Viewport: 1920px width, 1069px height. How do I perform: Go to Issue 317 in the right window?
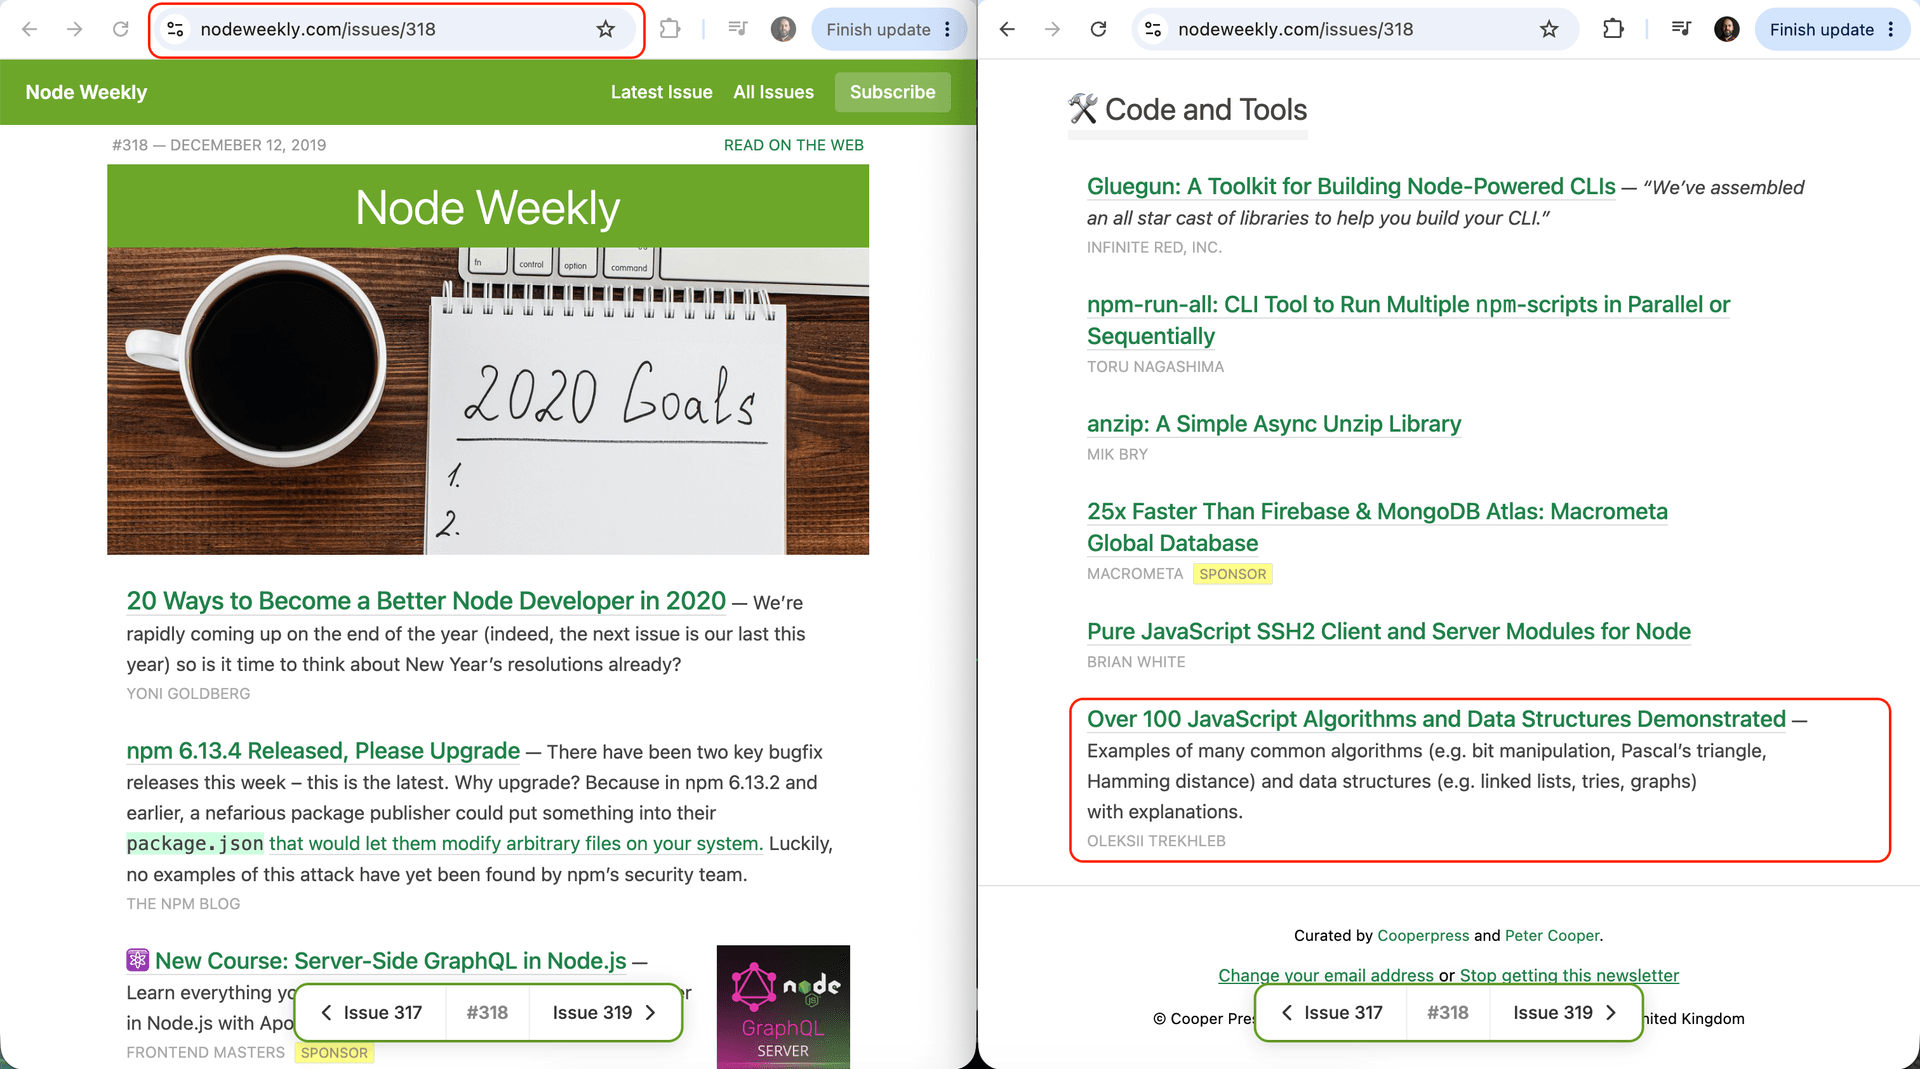(1333, 1013)
